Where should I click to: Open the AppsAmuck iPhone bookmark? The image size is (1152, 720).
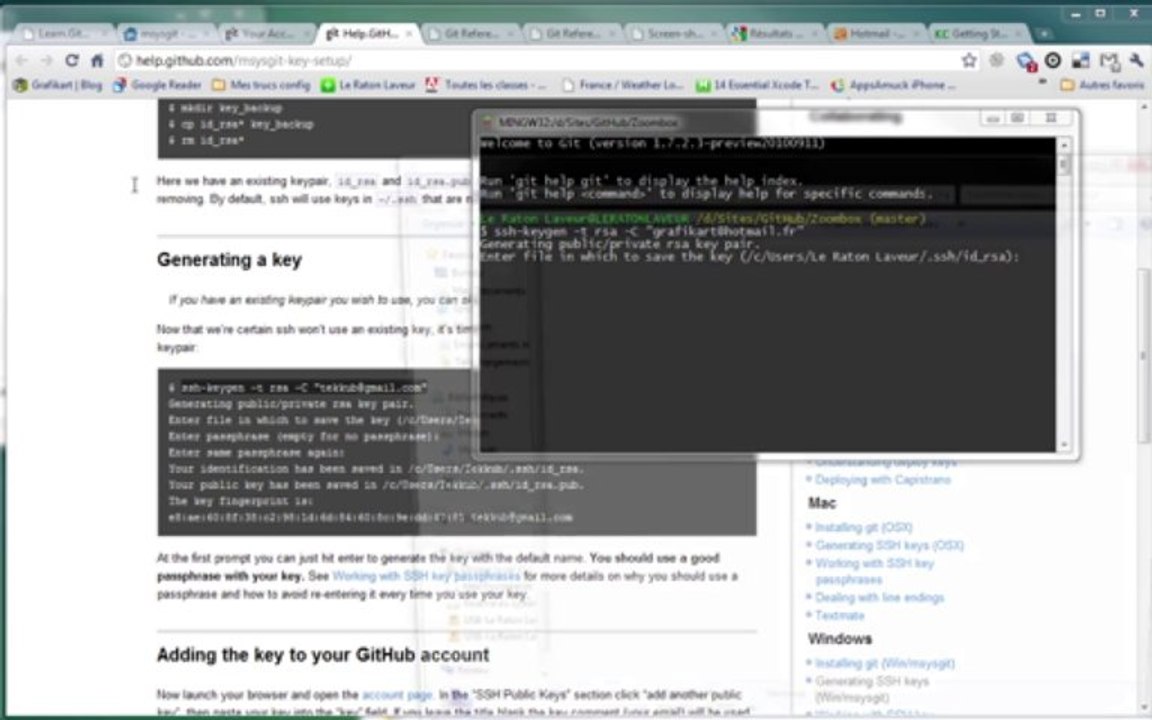pos(893,85)
